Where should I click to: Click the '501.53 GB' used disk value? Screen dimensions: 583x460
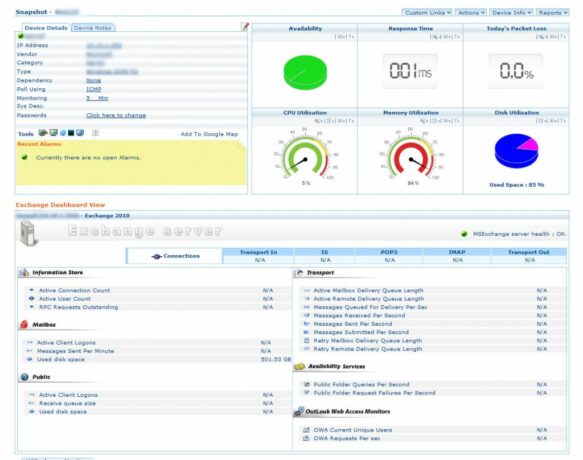point(276,359)
